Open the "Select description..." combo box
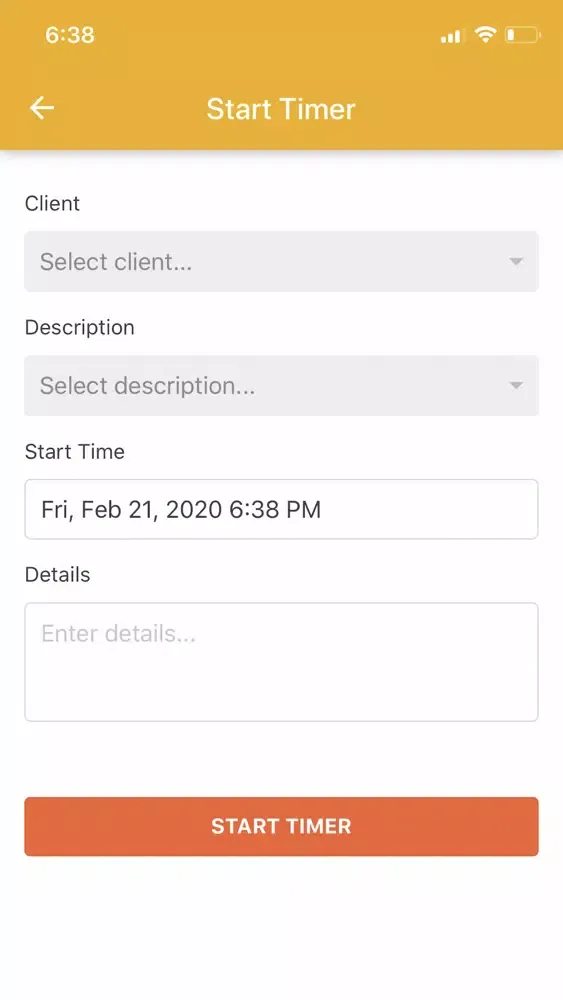The width and height of the screenshot is (563, 1000). (x=281, y=385)
